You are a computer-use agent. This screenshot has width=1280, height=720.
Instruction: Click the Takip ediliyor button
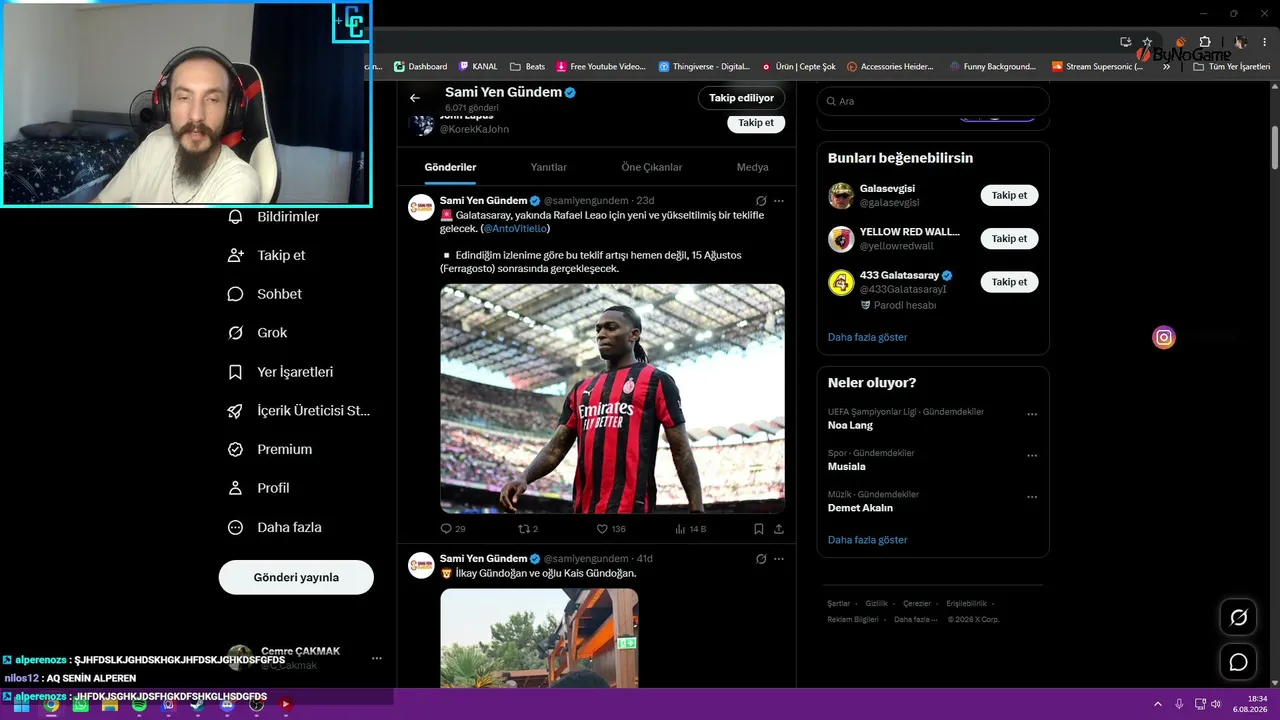pyautogui.click(x=741, y=98)
